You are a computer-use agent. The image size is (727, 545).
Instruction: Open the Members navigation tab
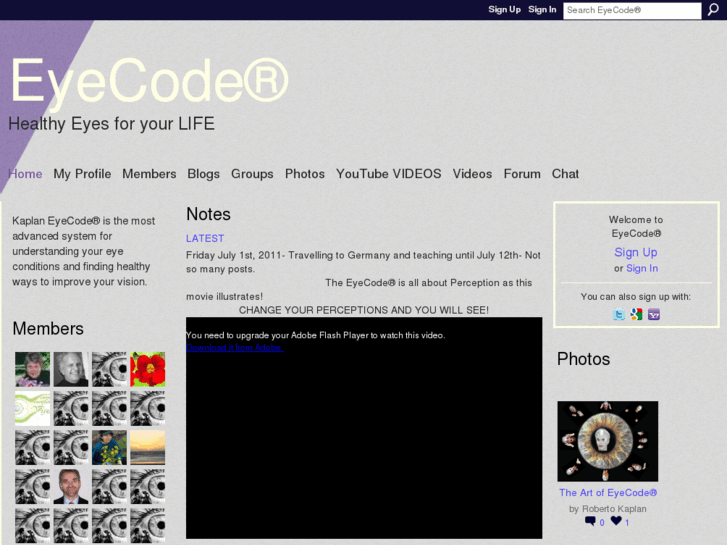(149, 174)
